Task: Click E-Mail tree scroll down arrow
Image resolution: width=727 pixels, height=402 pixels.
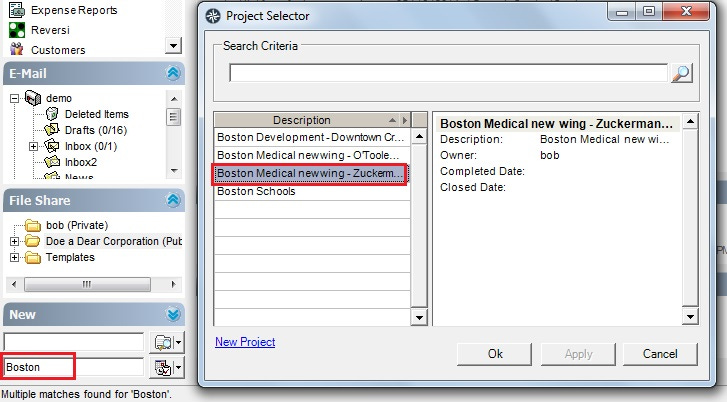Action: (x=174, y=171)
